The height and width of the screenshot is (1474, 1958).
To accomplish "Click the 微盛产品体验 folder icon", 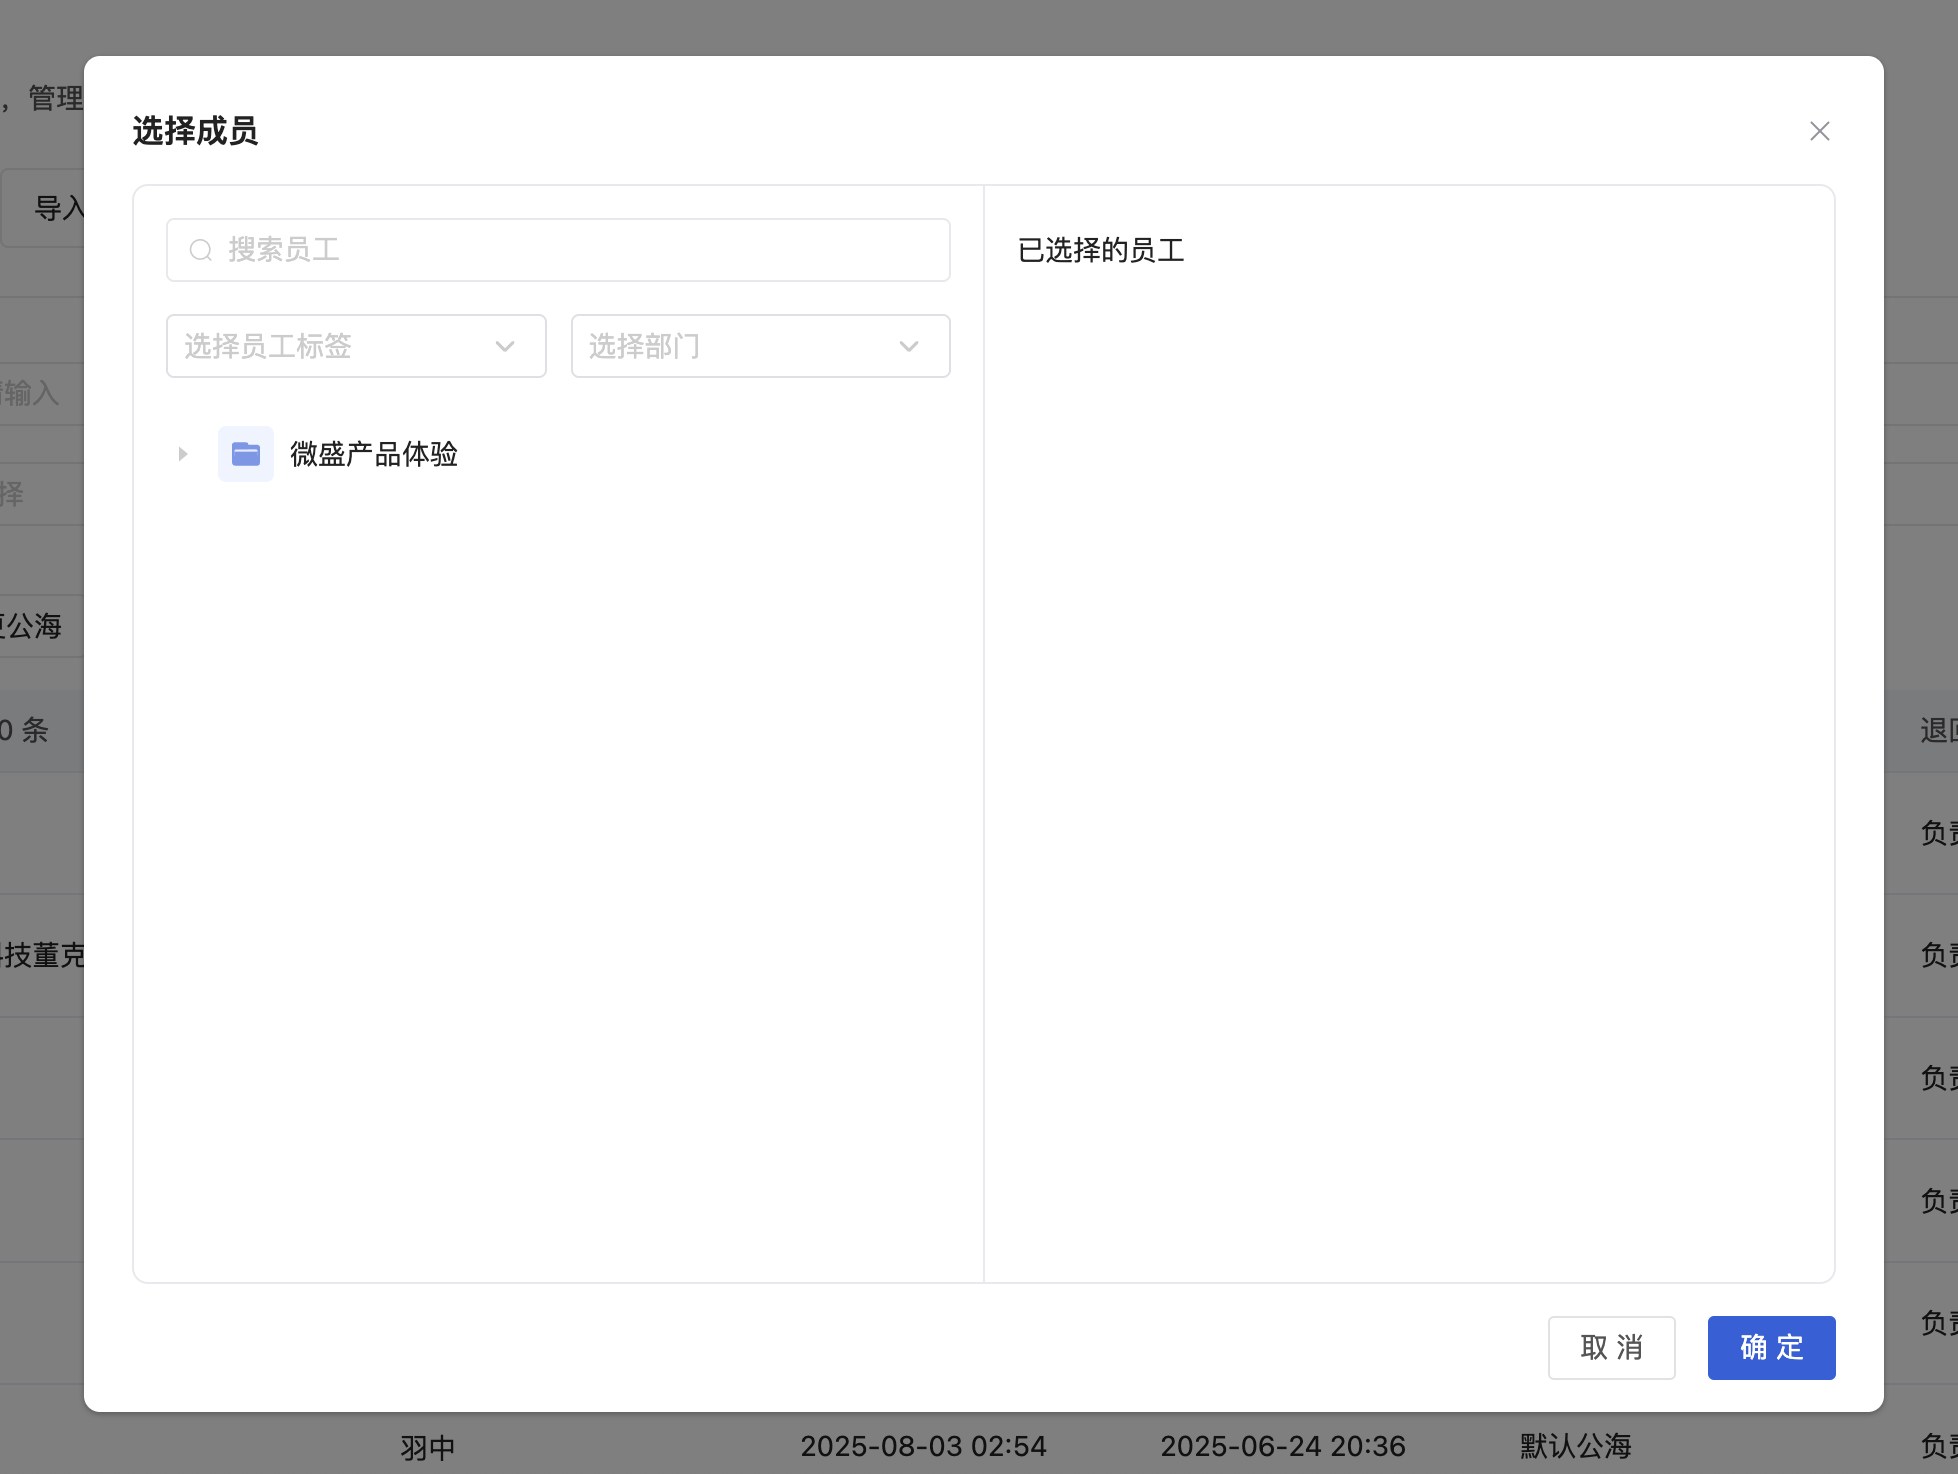I will coord(246,454).
